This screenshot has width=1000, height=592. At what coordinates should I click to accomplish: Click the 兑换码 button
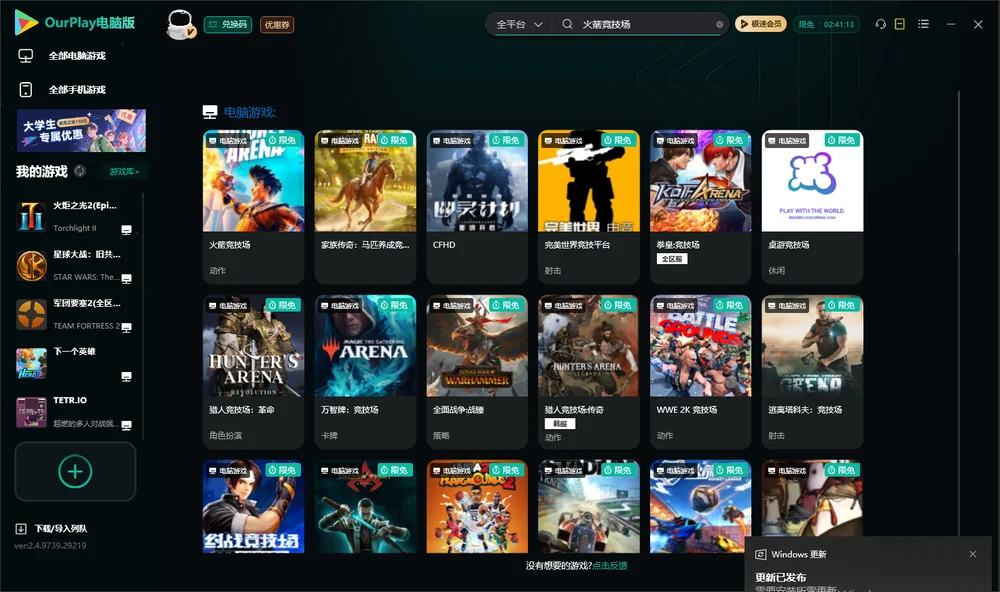pyautogui.click(x=228, y=24)
